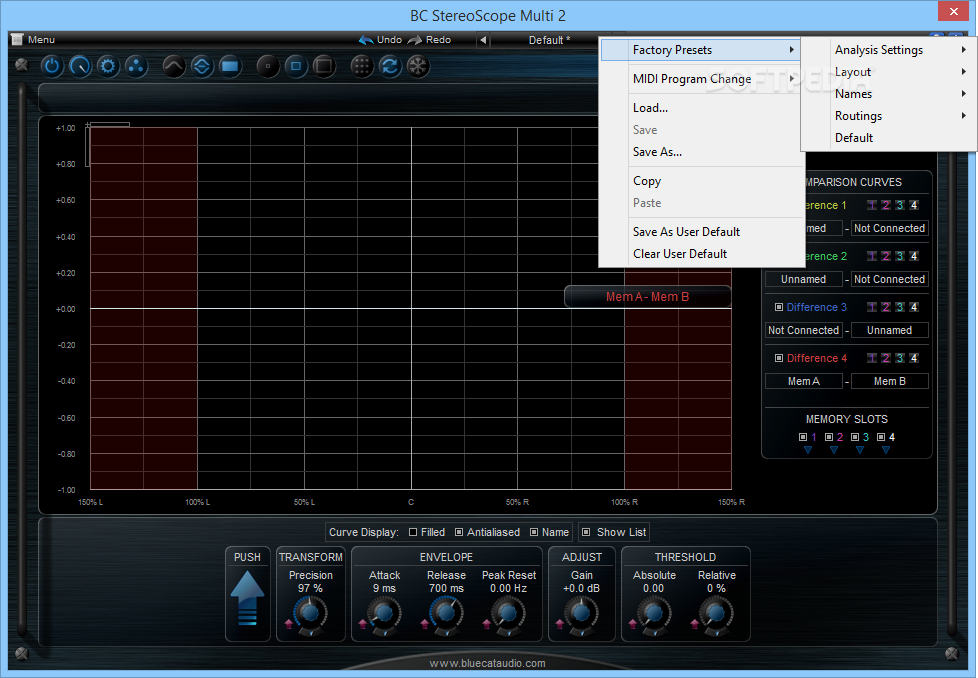Click the big PUSH arrow
Screen dimensions: 978x678
(x=248, y=598)
